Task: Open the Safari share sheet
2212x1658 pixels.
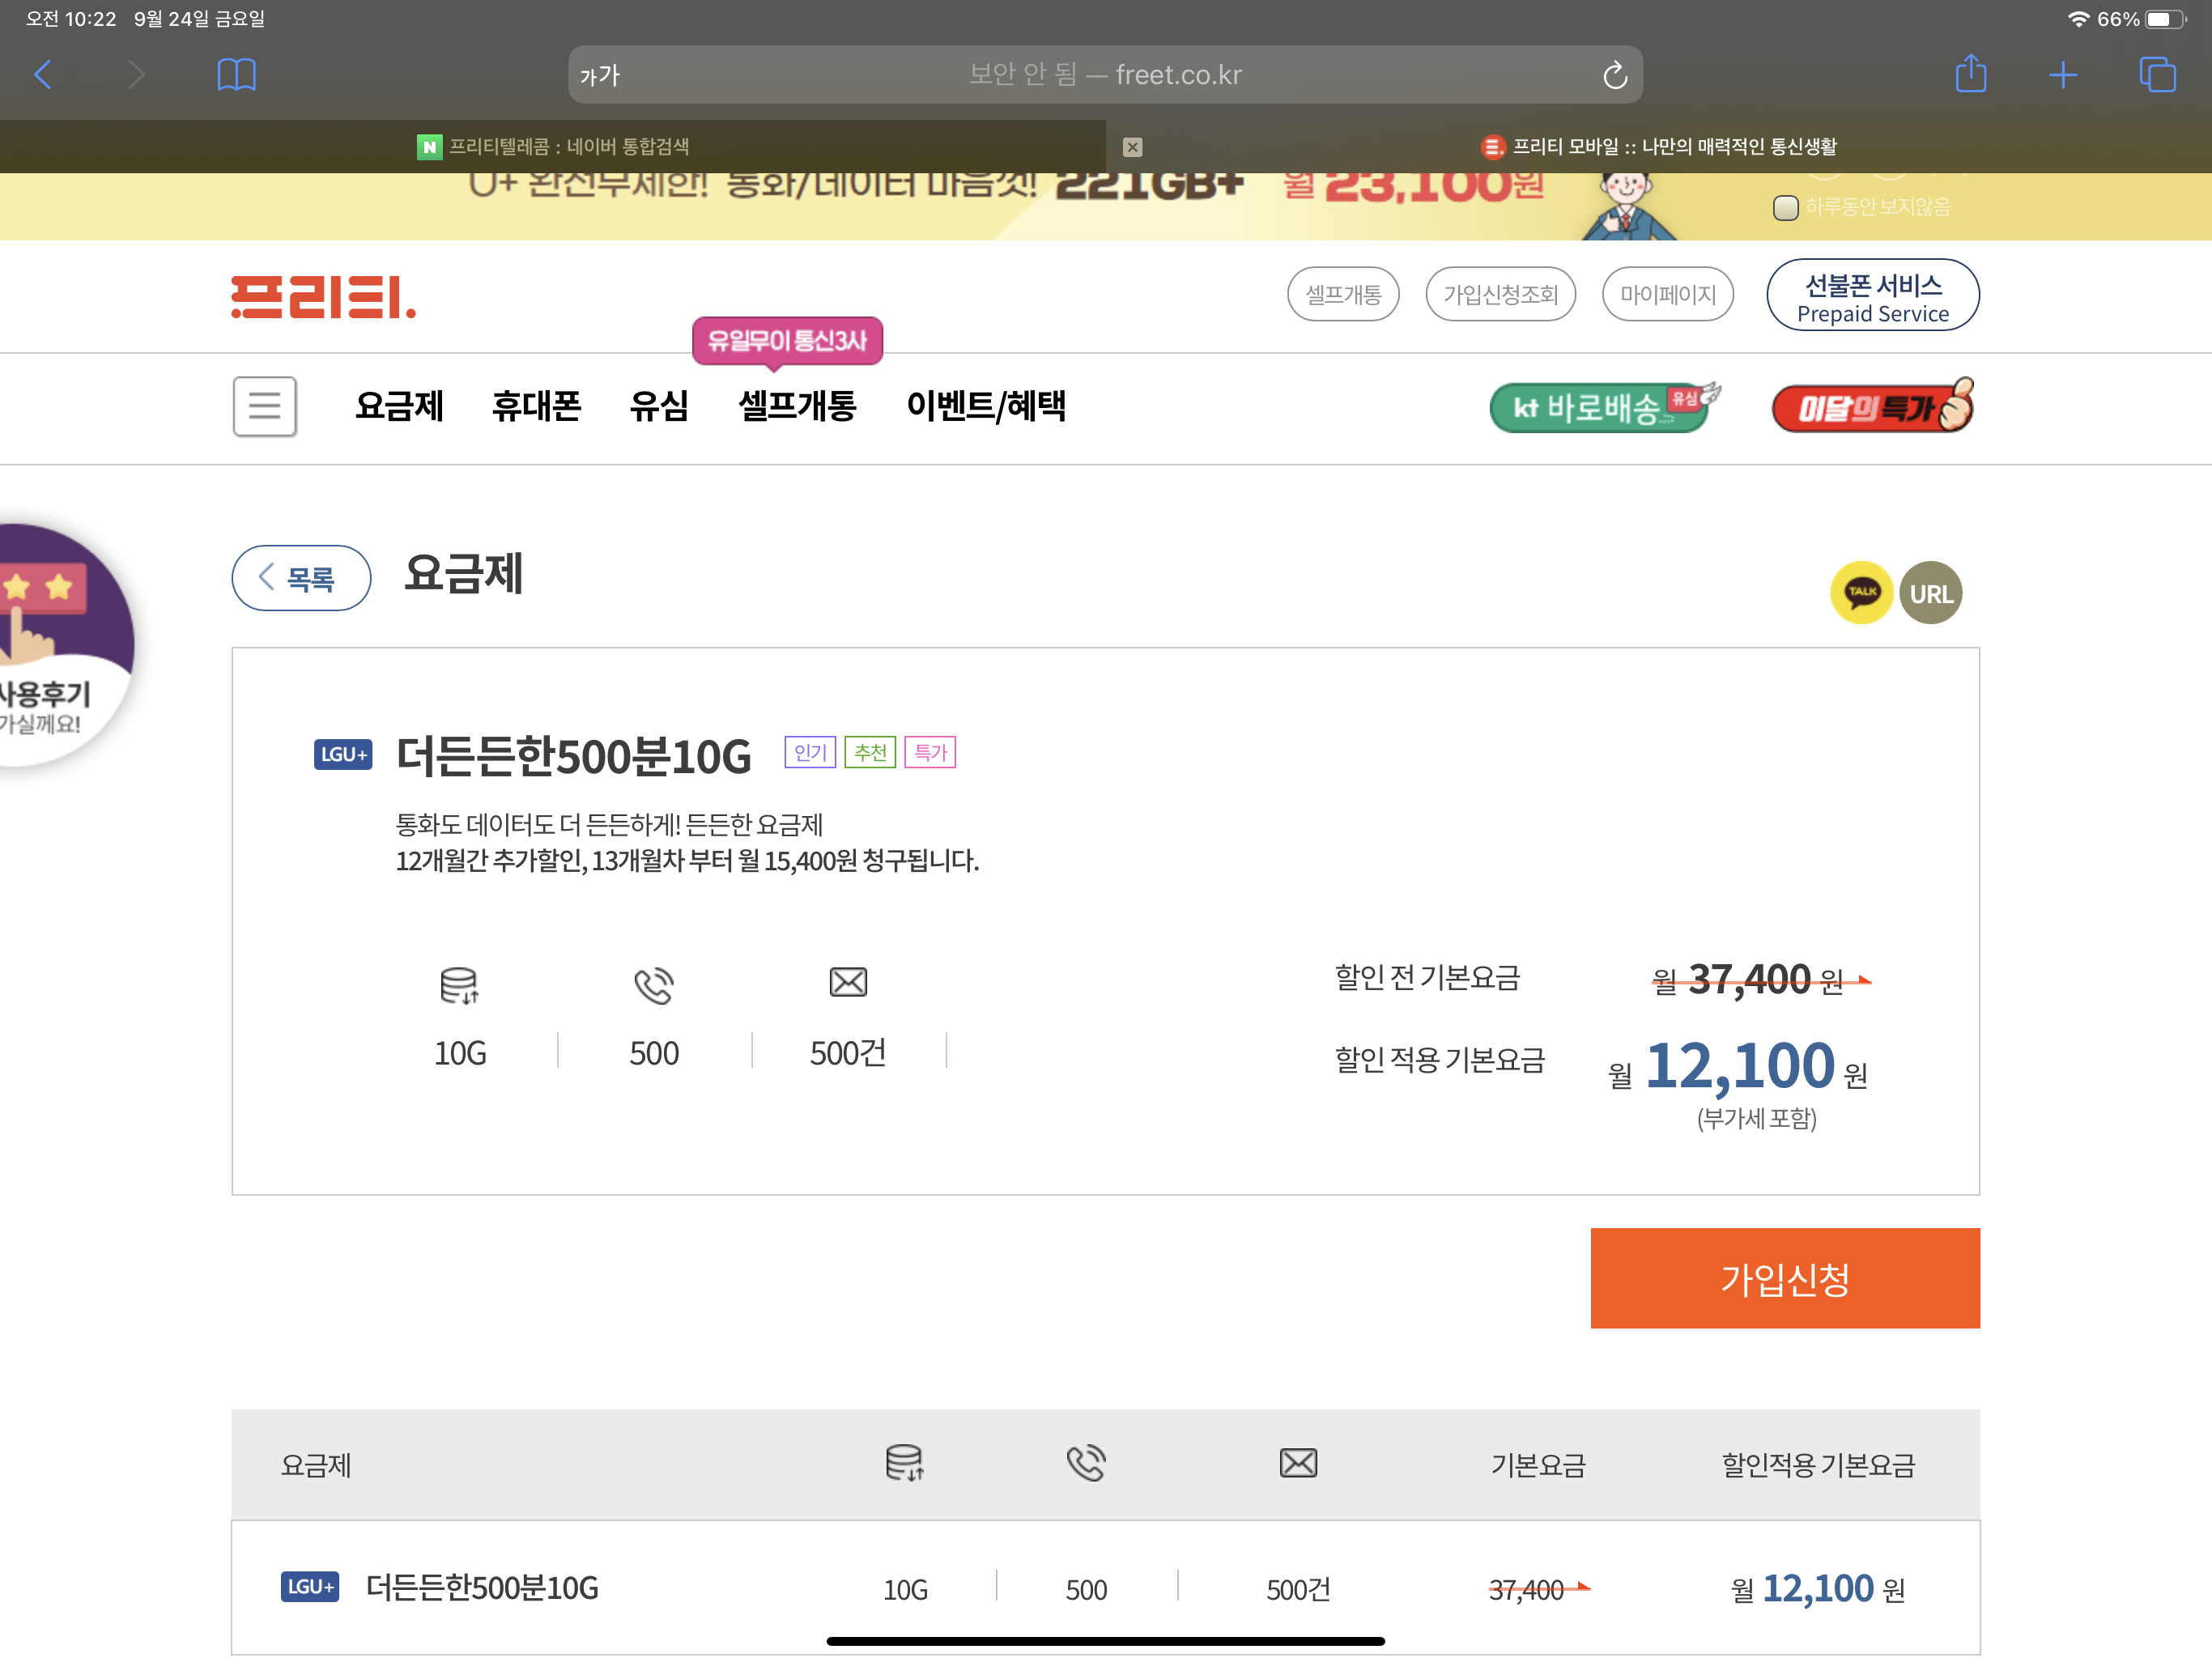Action: 1970,73
